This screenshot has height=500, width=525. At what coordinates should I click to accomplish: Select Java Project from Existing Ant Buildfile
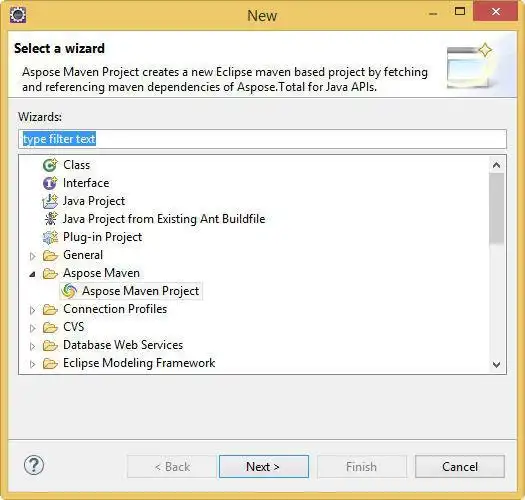click(x=164, y=219)
